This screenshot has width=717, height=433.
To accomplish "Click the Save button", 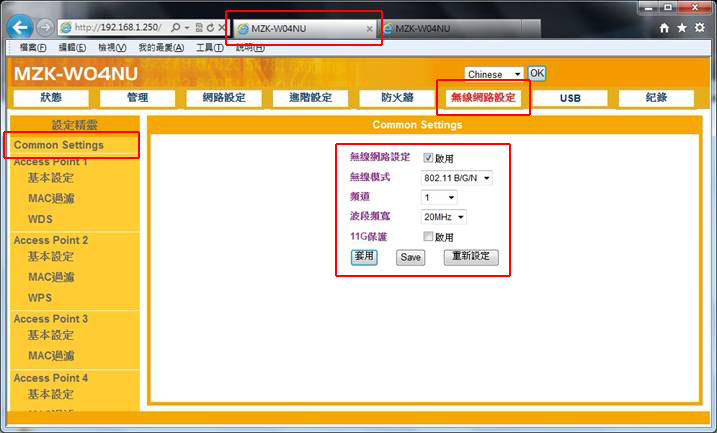I will (410, 257).
